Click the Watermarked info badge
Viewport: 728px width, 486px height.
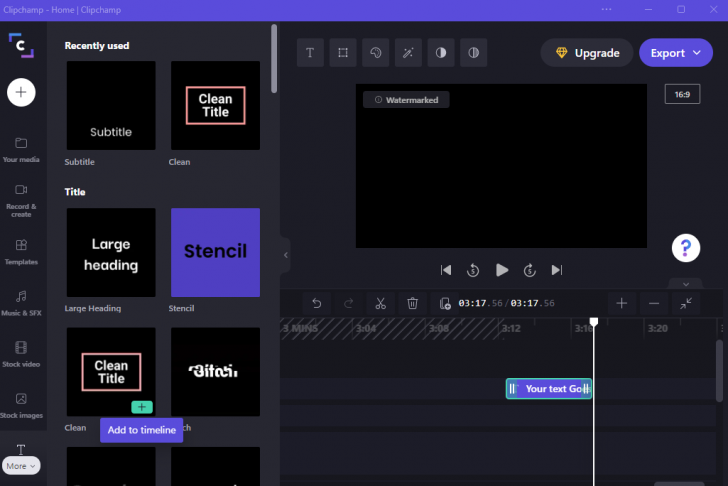coord(406,100)
